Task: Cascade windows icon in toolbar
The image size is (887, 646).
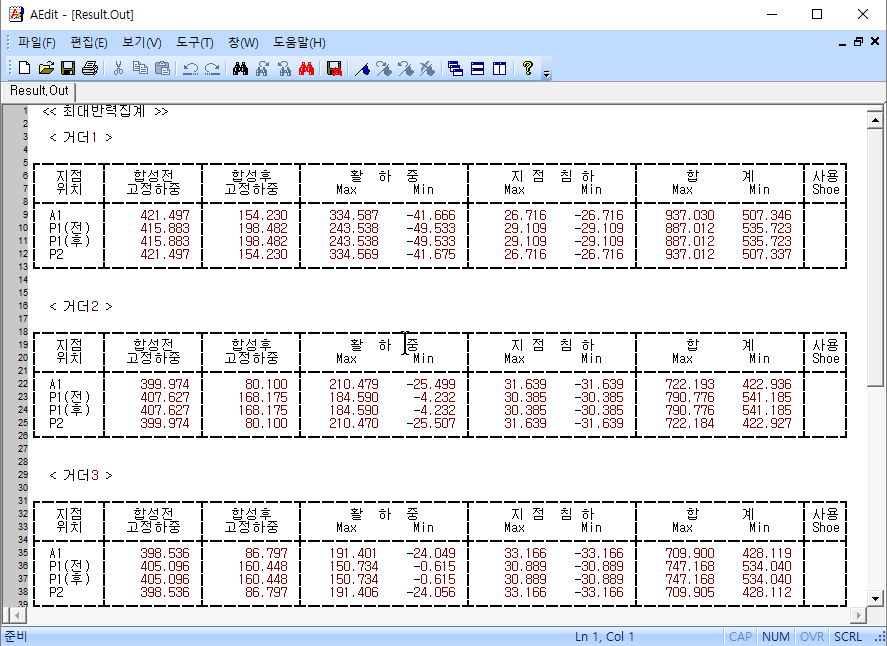Action: (x=455, y=68)
